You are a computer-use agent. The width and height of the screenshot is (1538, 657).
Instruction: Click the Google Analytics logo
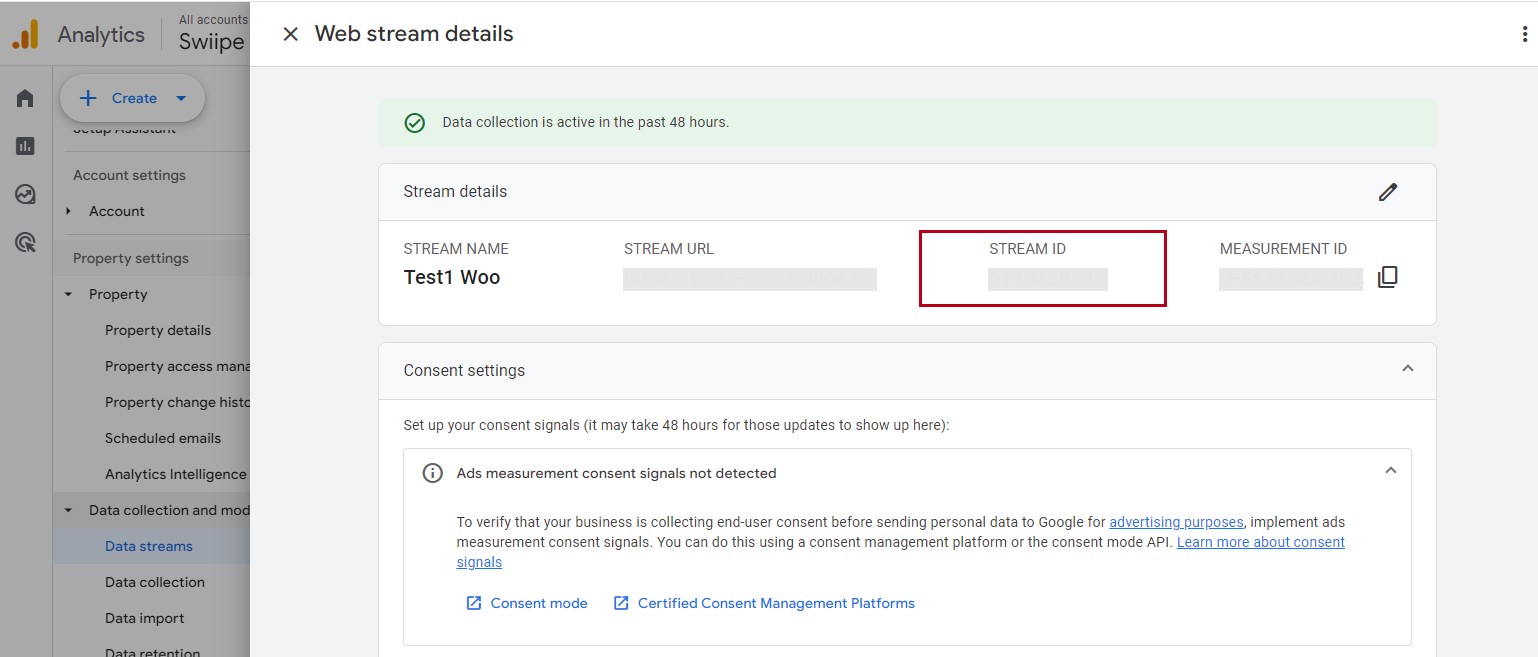coord(25,35)
